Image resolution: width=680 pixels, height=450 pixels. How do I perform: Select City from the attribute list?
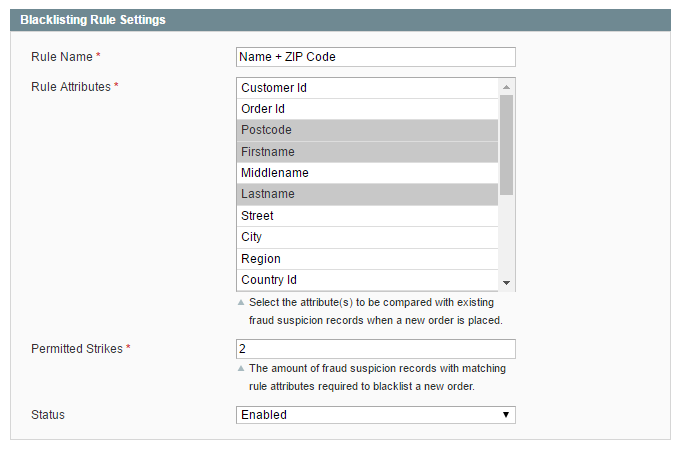click(x=367, y=237)
